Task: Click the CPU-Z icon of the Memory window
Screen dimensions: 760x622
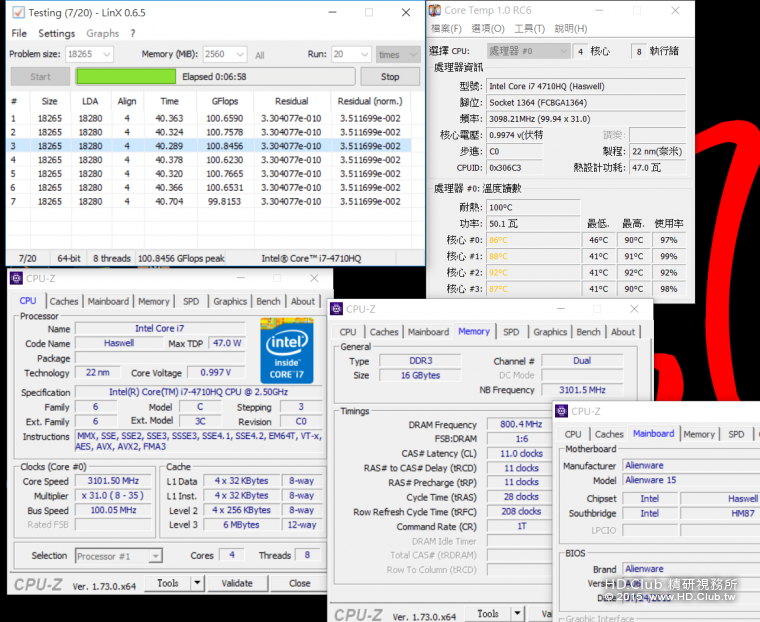Action: pyautogui.click(x=337, y=310)
